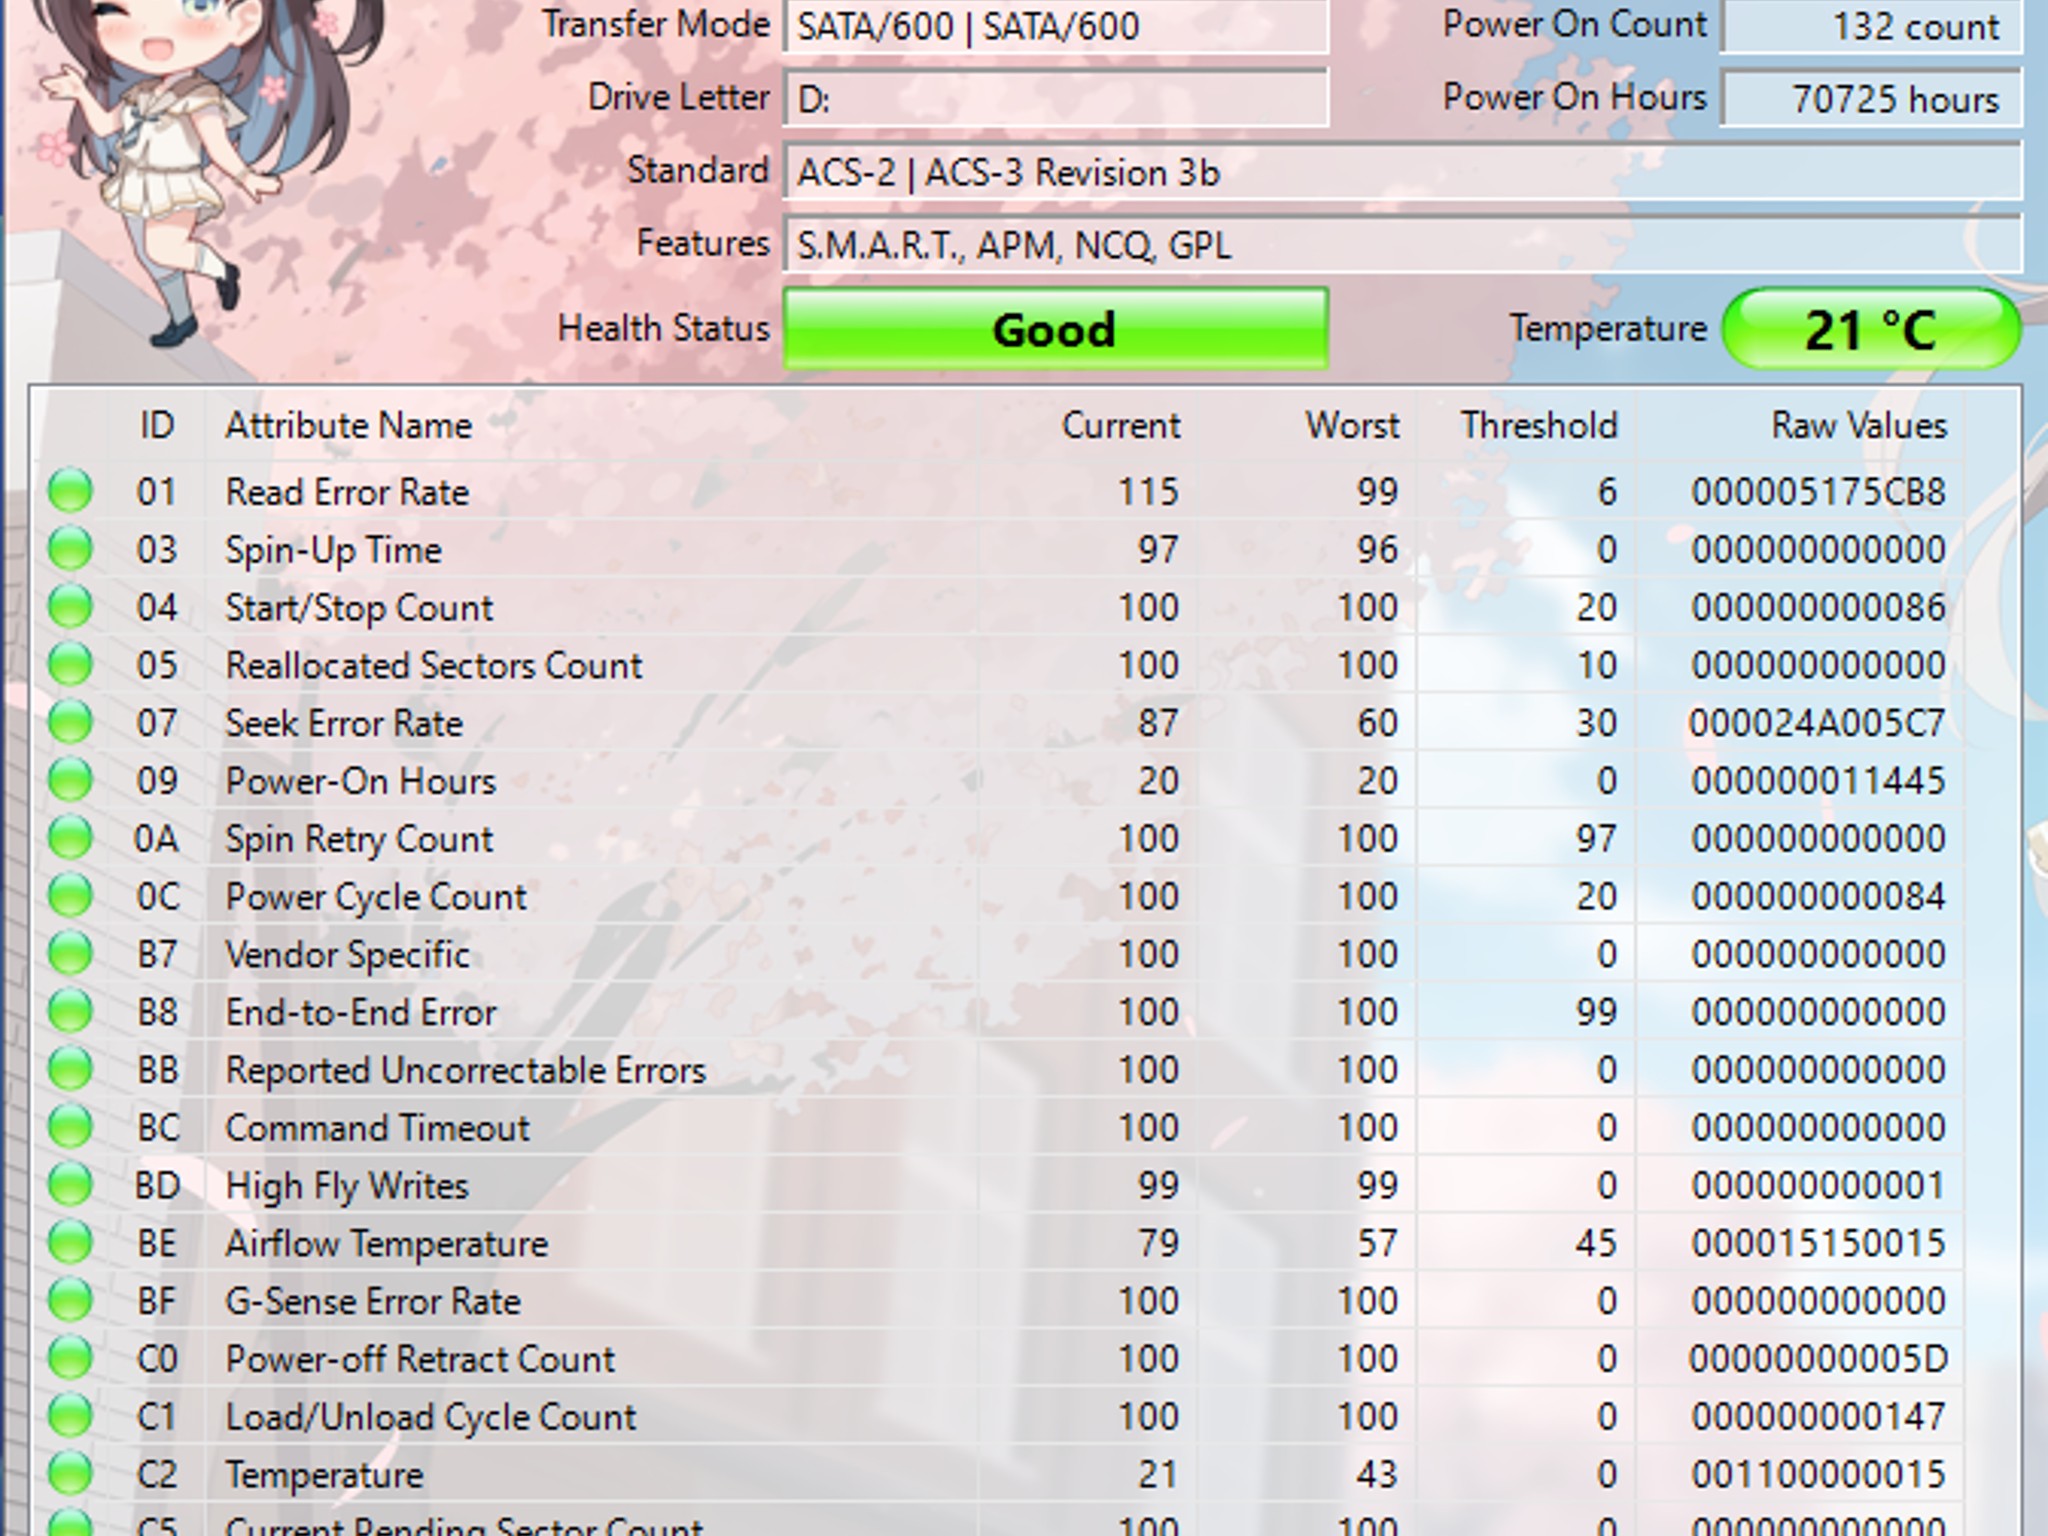Click the green status icon for Power-On Hours
Image resolution: width=2048 pixels, height=1536 pixels.
pyautogui.click(x=71, y=780)
